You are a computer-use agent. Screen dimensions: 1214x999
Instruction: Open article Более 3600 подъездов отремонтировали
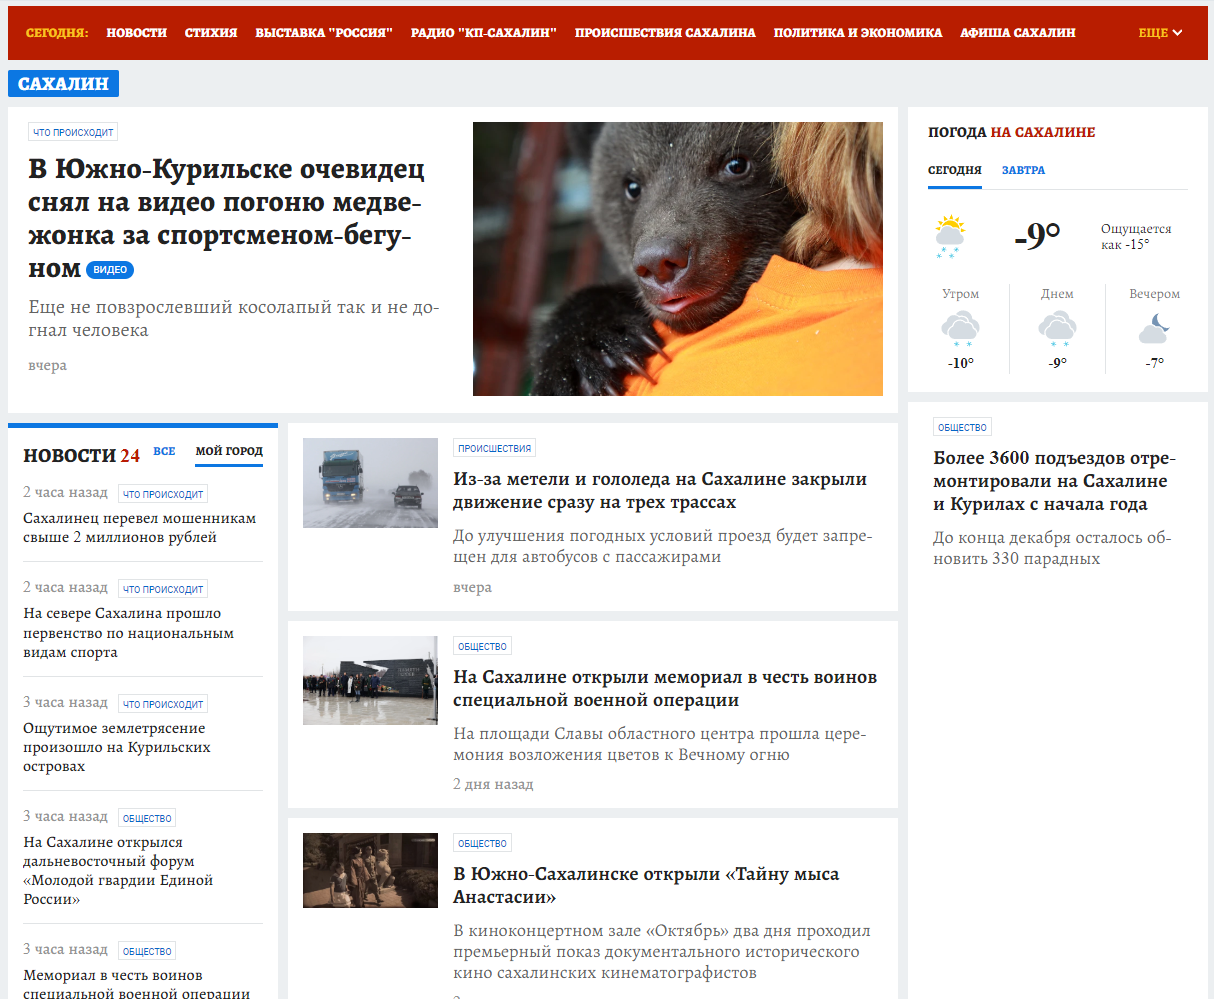point(1054,481)
